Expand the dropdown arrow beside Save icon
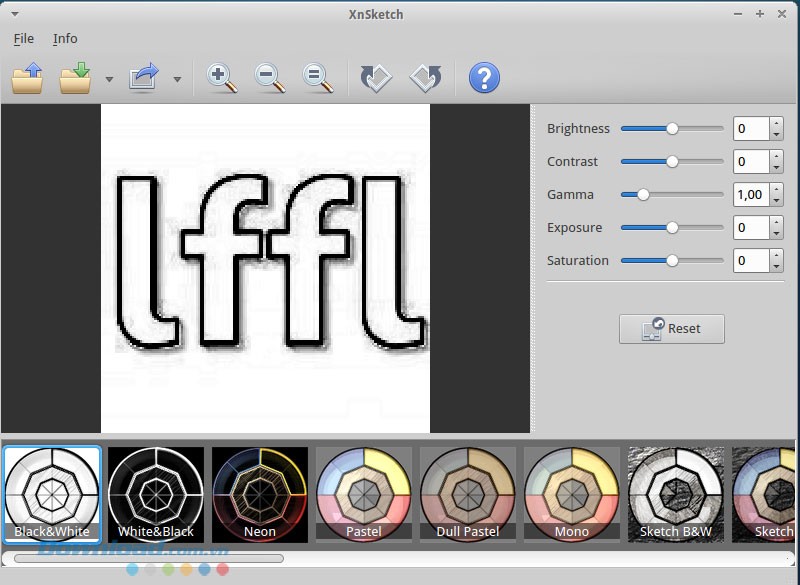 click(x=109, y=79)
